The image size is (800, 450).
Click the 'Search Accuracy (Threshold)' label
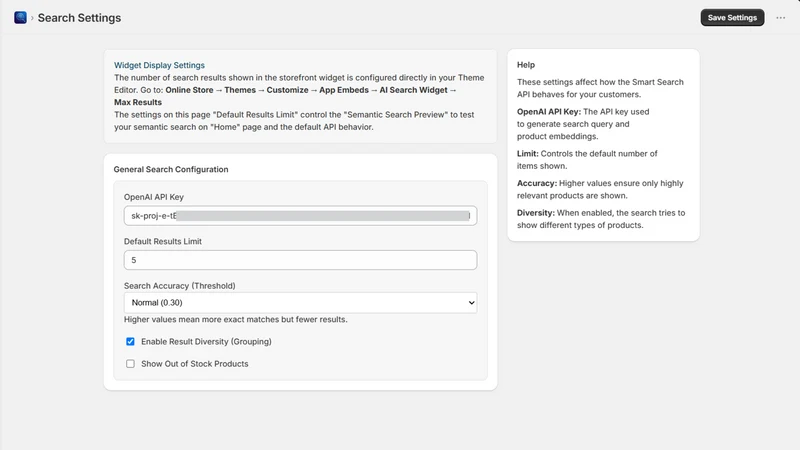pos(180,286)
